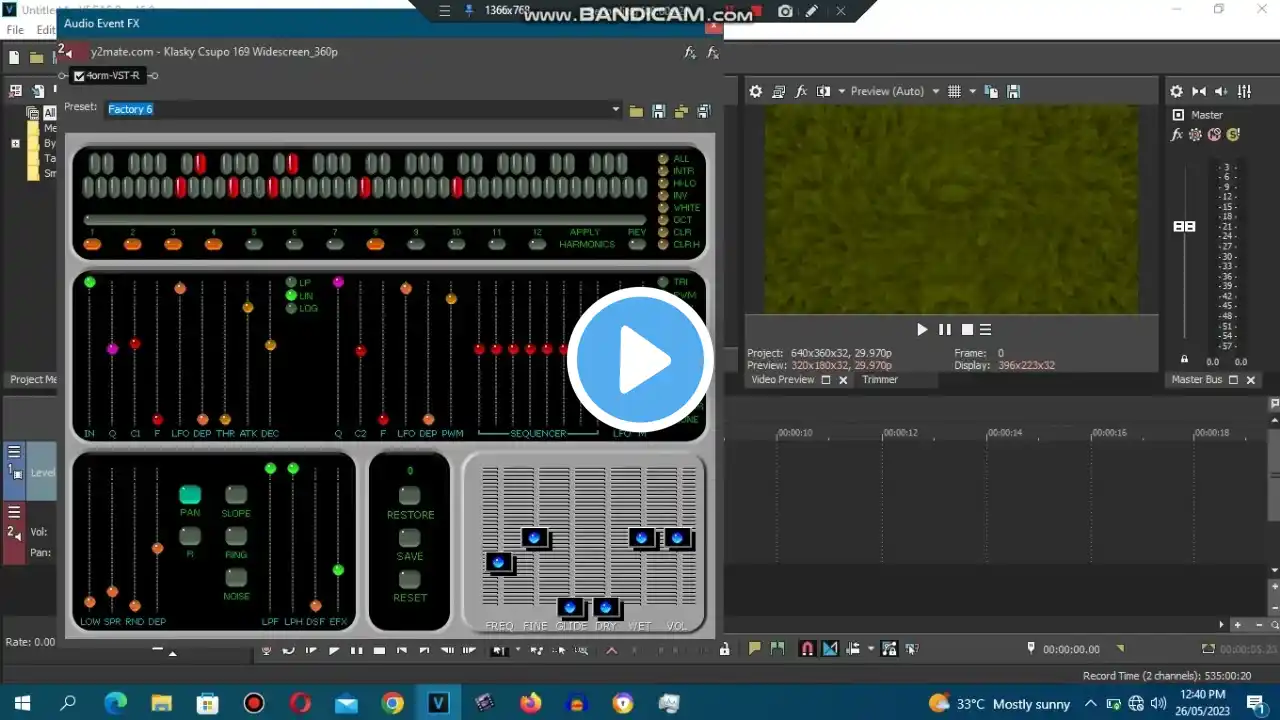Select the Master Bus tab

pyautogui.click(x=1197, y=380)
